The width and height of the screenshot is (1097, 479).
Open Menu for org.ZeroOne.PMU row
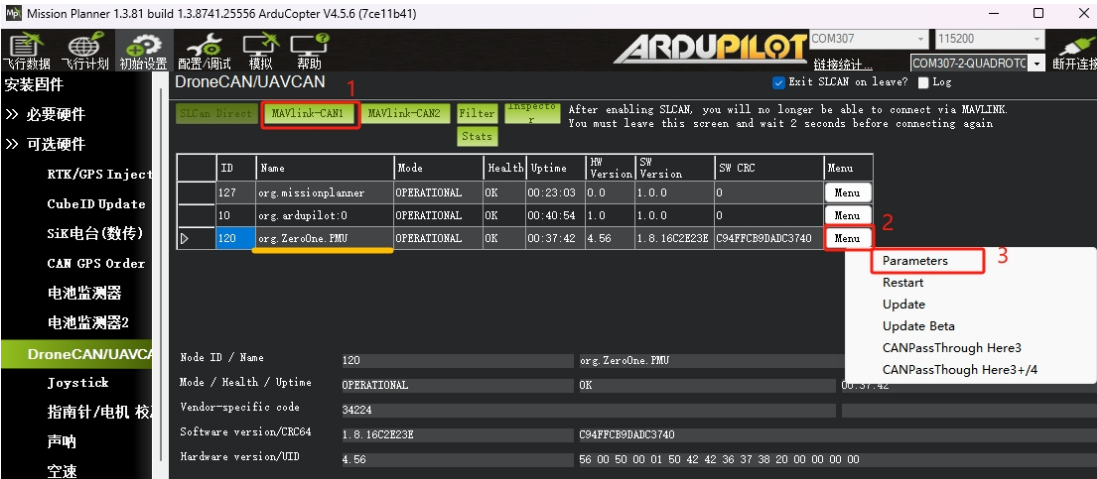pyautogui.click(x=847, y=238)
